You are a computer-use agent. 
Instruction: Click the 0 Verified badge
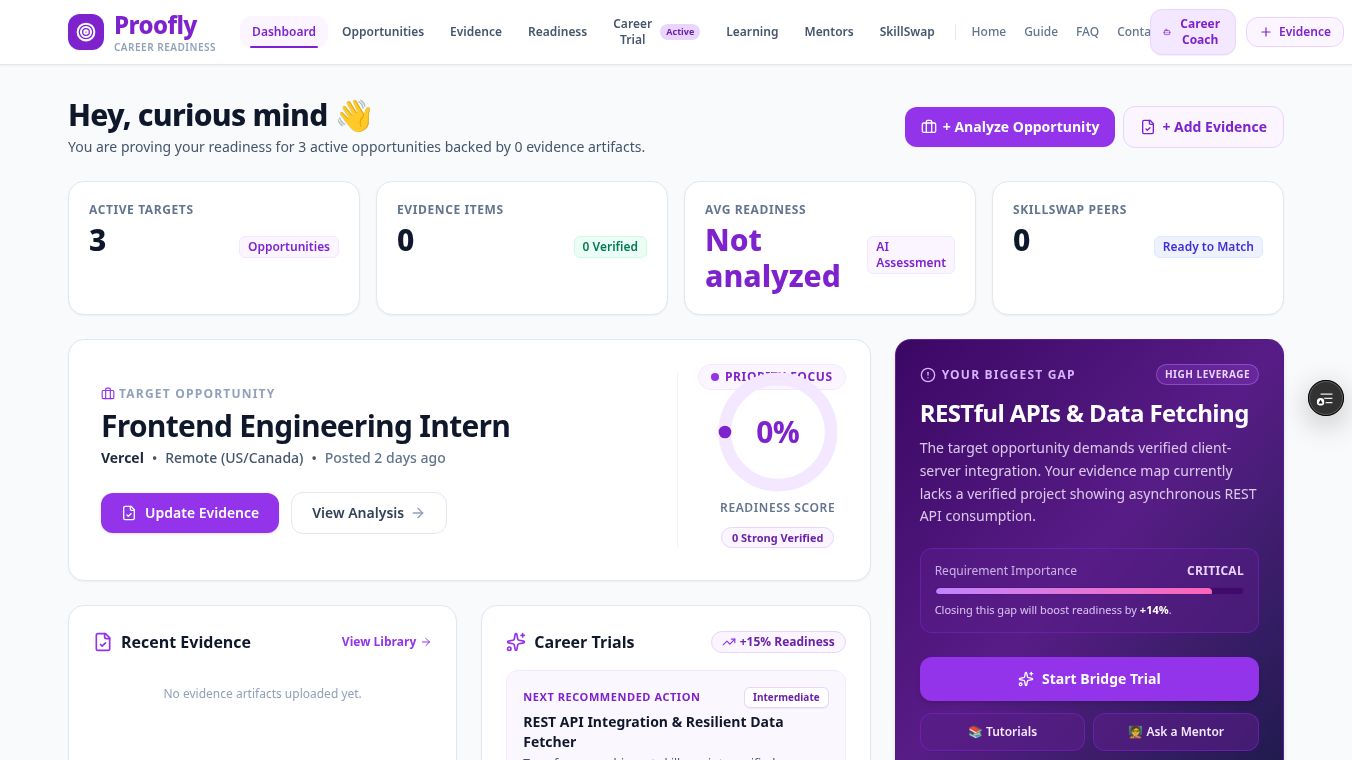[610, 247]
